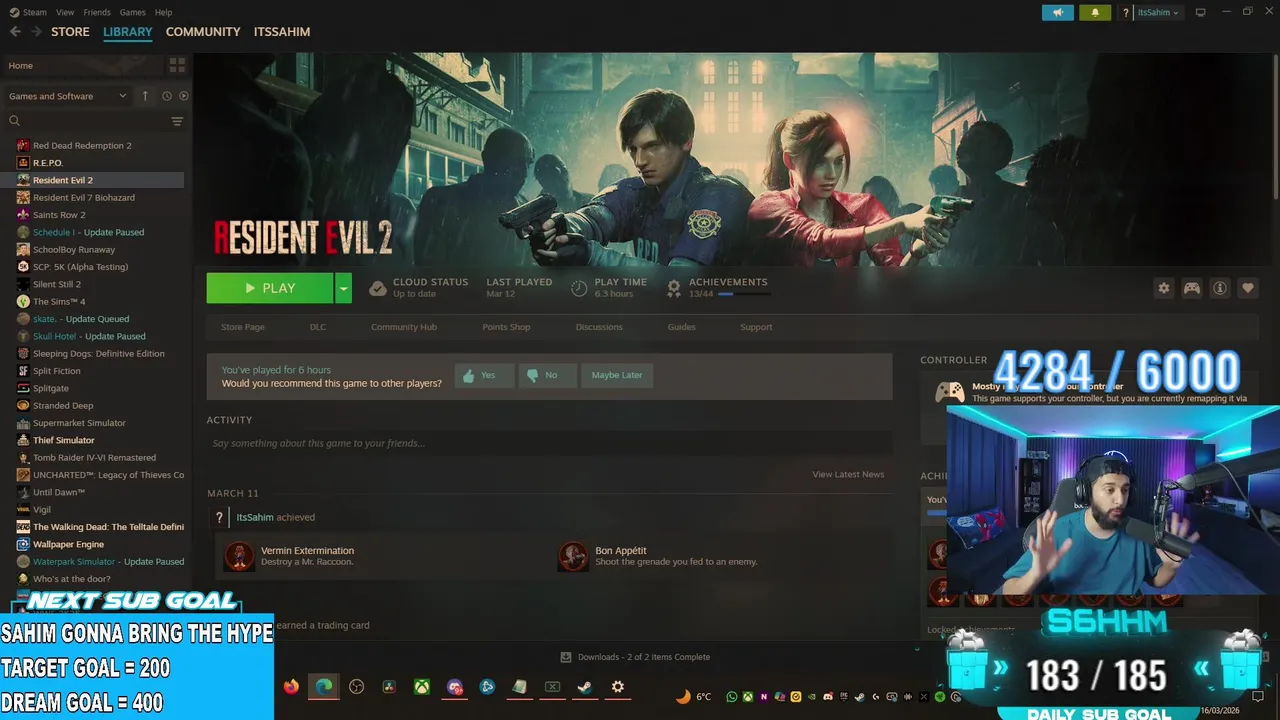This screenshot has width=1280, height=720.
Task: Open Bon Appétit achievement icon
Action: pos(573,556)
